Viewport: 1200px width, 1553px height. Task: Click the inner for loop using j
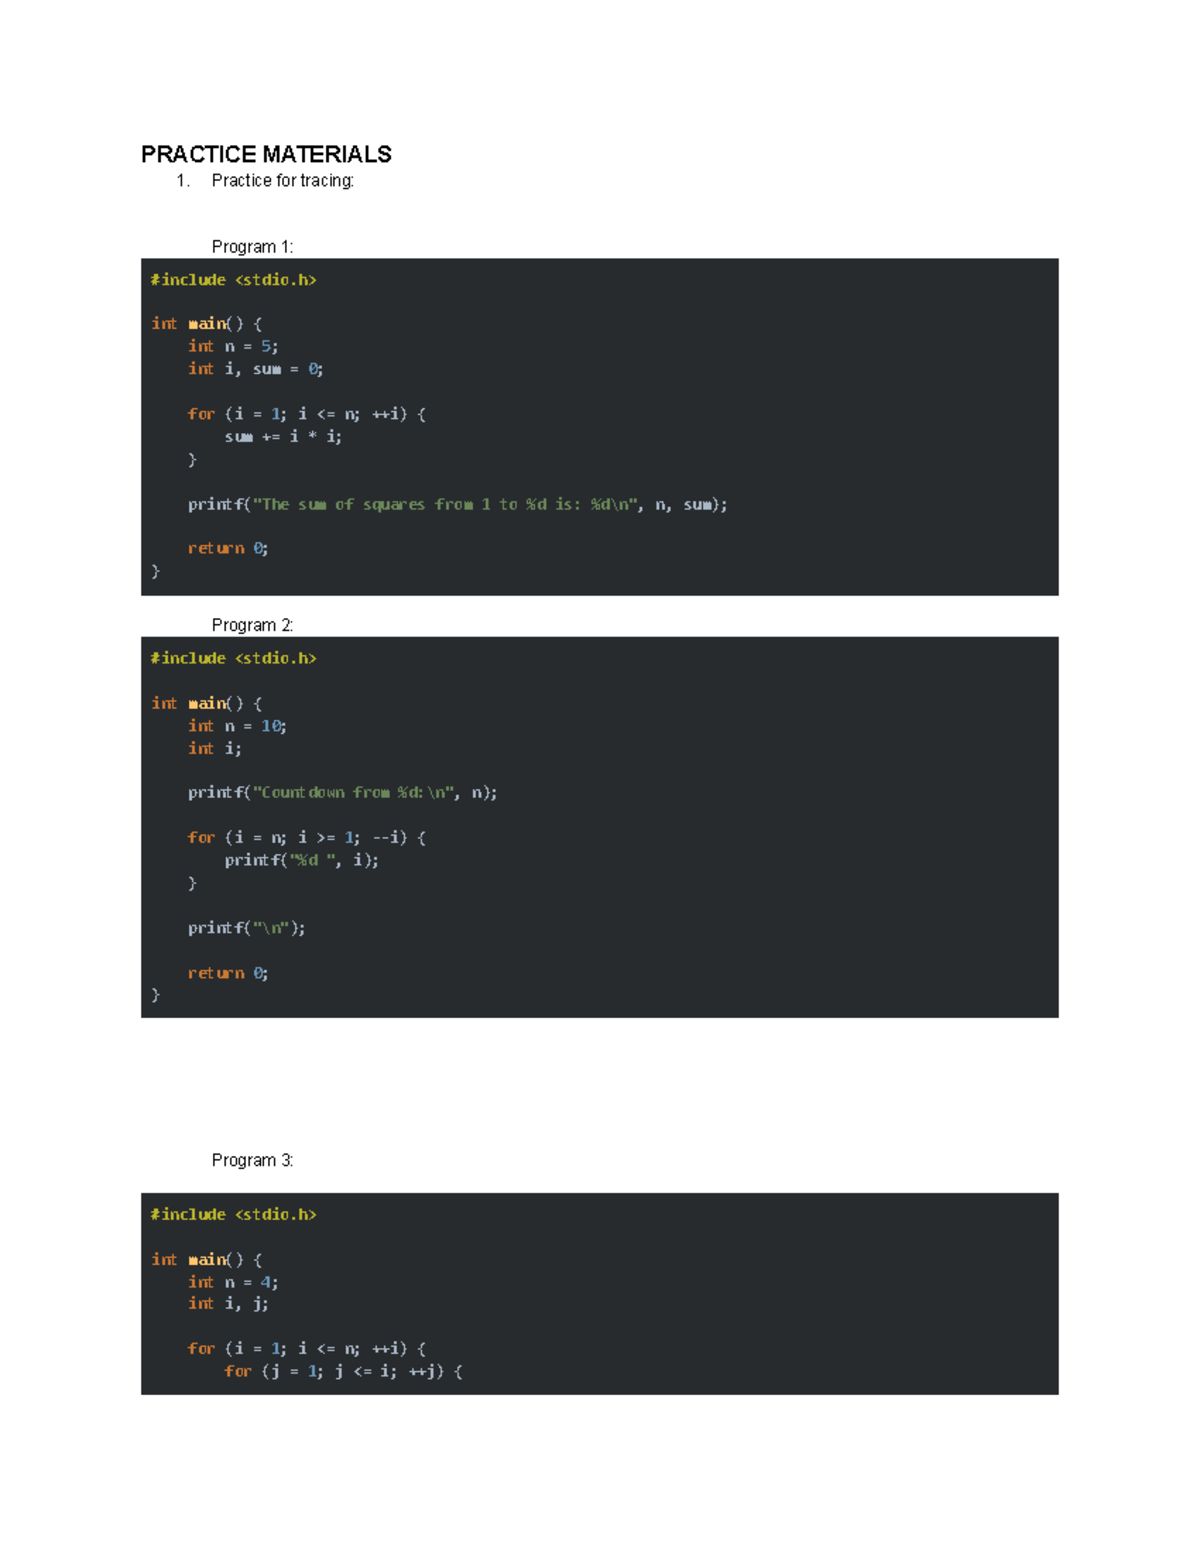343,1372
